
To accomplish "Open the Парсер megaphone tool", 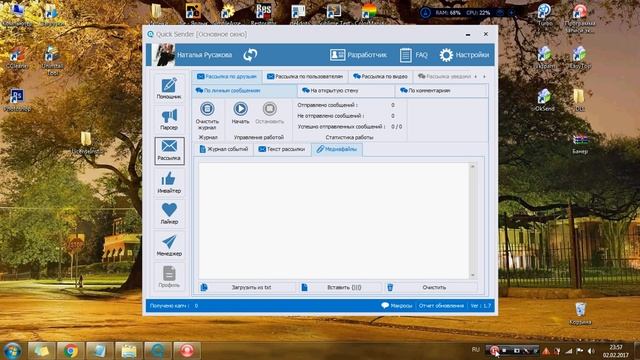I will point(169,119).
